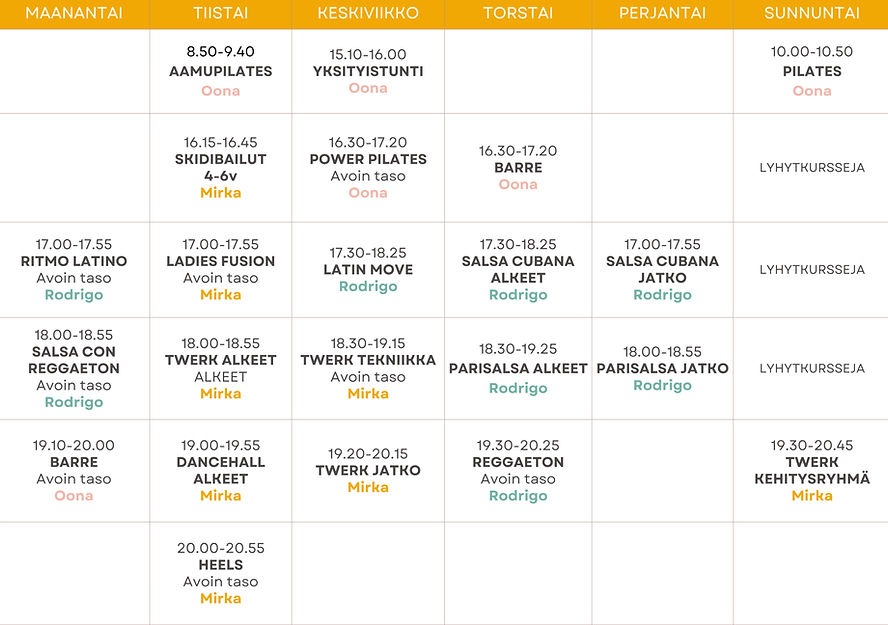The height and width of the screenshot is (625, 888).
Task: Select the KESKIVIIKKO column header
Action: [368, 13]
